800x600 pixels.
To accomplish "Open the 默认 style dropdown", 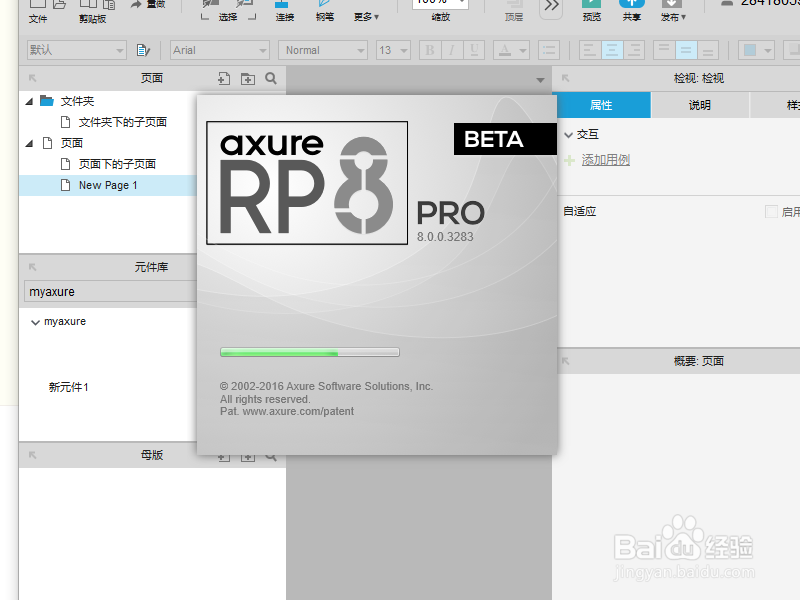I will [x=120, y=51].
